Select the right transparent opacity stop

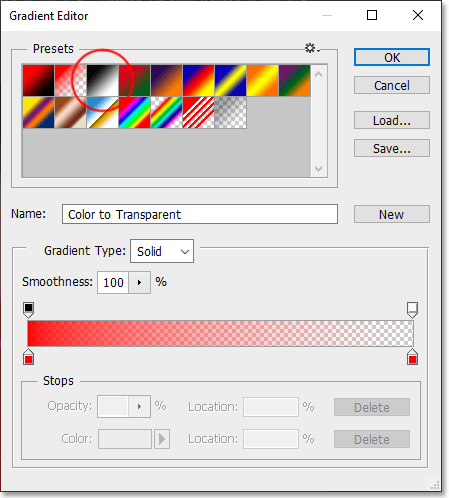[x=412, y=310]
